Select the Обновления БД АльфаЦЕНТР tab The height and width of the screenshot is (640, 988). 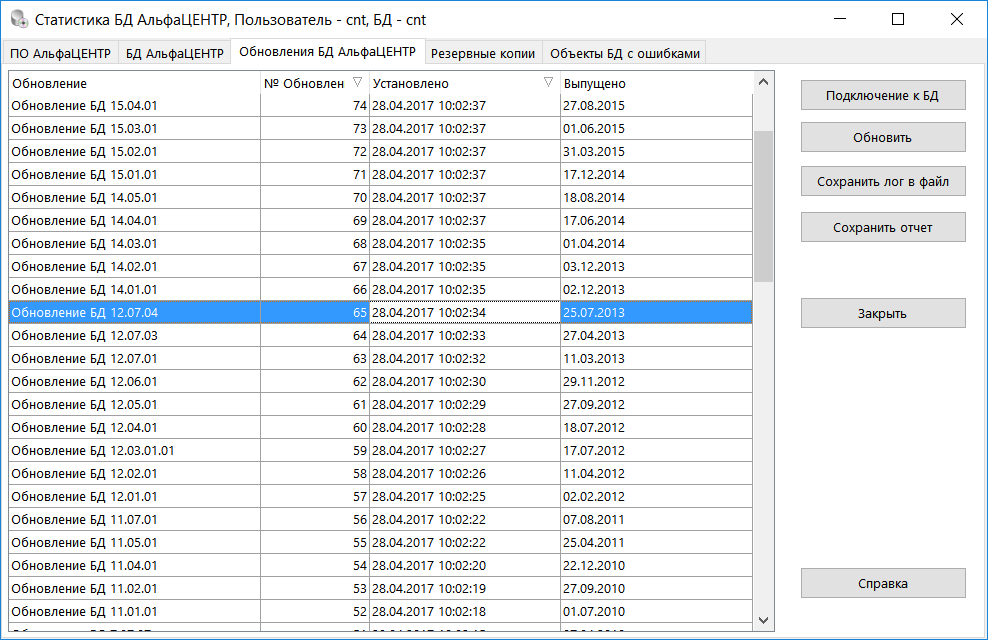[328, 52]
